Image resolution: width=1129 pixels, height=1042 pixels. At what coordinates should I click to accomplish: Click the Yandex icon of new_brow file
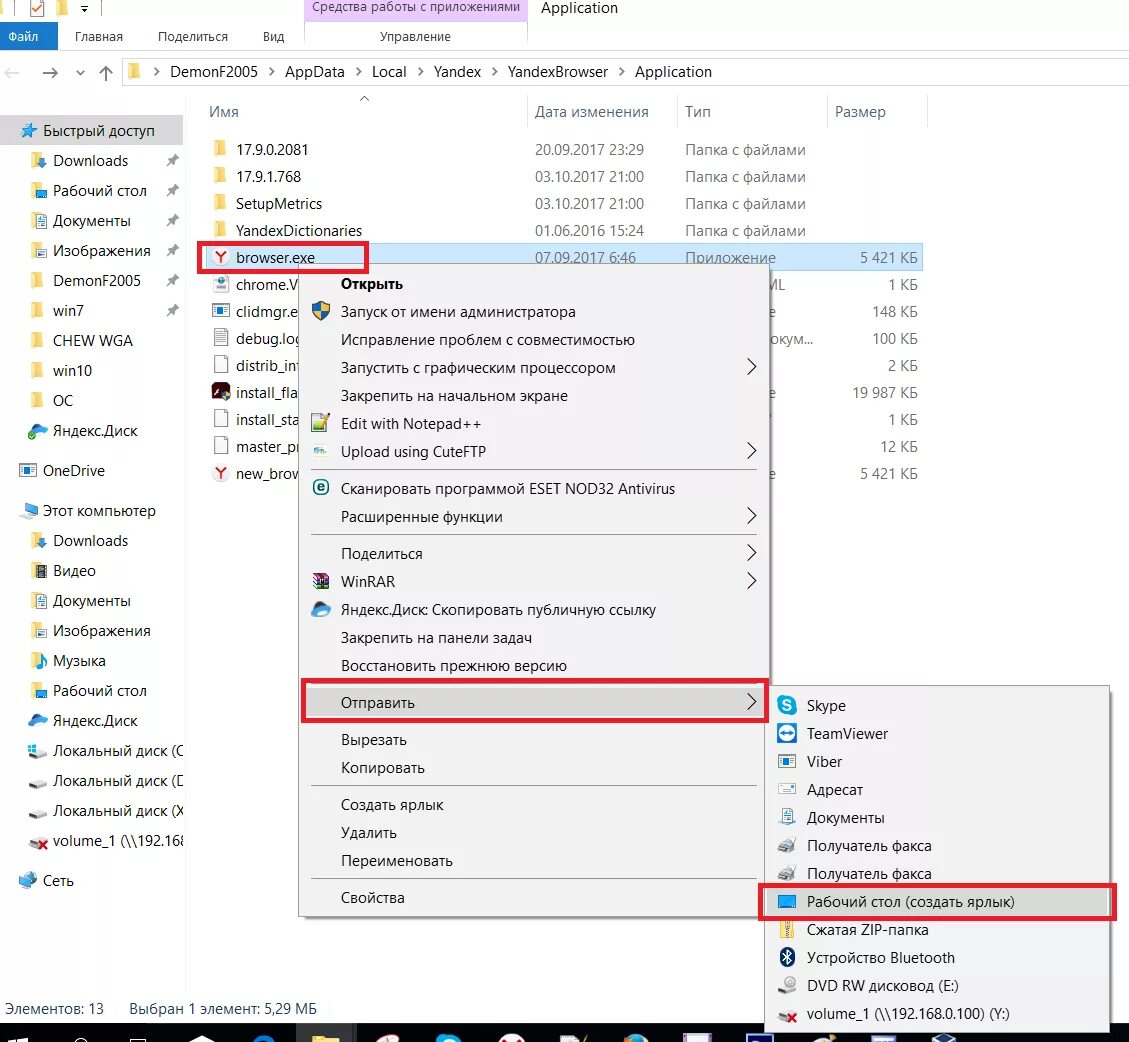(x=221, y=473)
